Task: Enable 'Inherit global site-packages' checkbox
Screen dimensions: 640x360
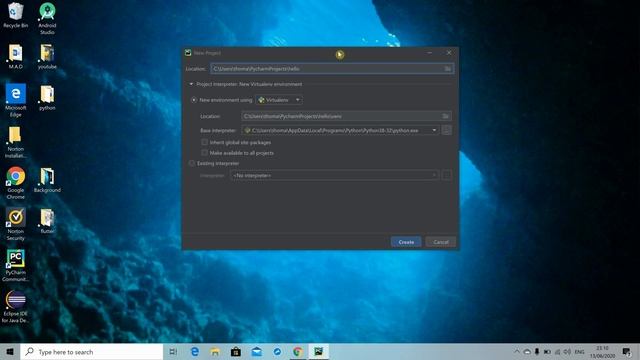Action: tap(204, 142)
